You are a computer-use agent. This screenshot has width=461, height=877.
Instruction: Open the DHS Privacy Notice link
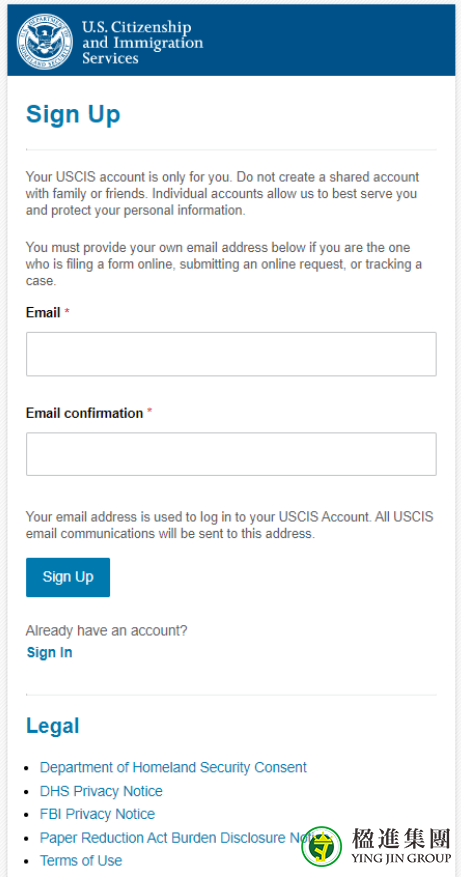pos(101,791)
